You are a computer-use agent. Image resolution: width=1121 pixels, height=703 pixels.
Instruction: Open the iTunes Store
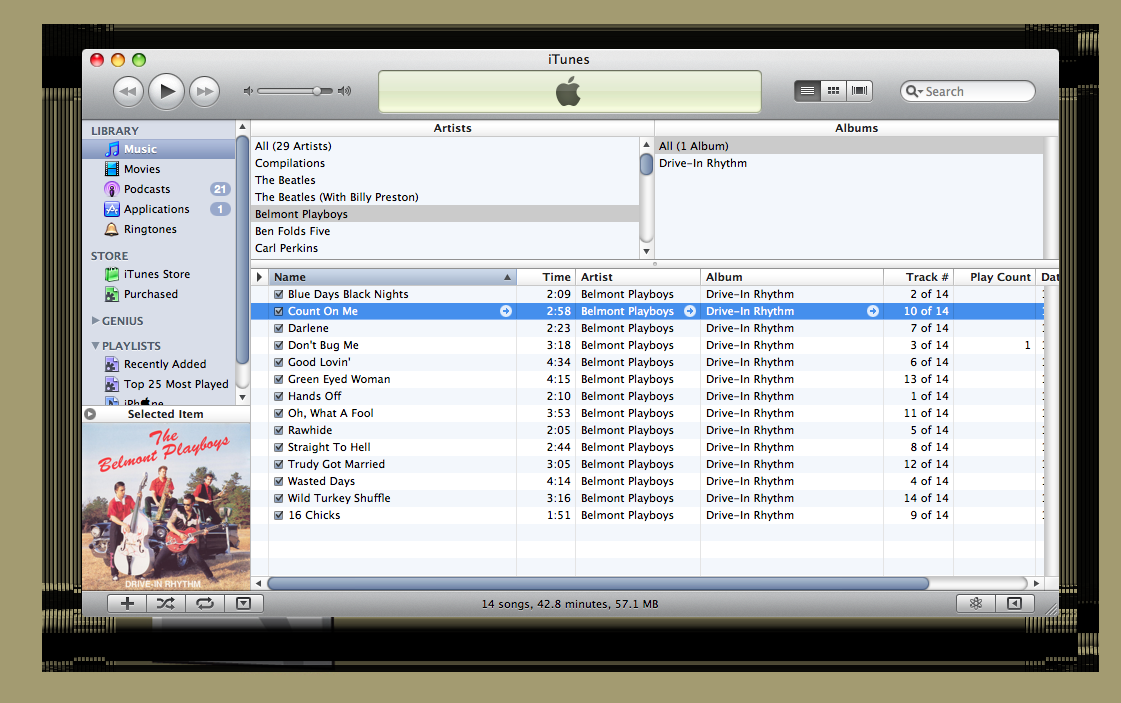click(159, 274)
